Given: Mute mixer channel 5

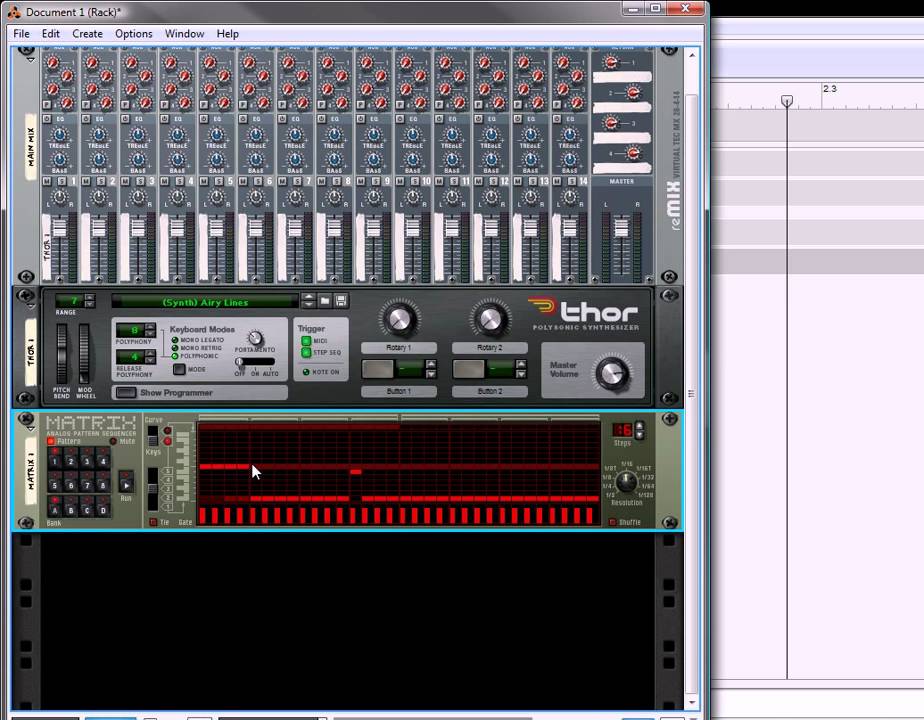Looking at the screenshot, I should coord(204,181).
